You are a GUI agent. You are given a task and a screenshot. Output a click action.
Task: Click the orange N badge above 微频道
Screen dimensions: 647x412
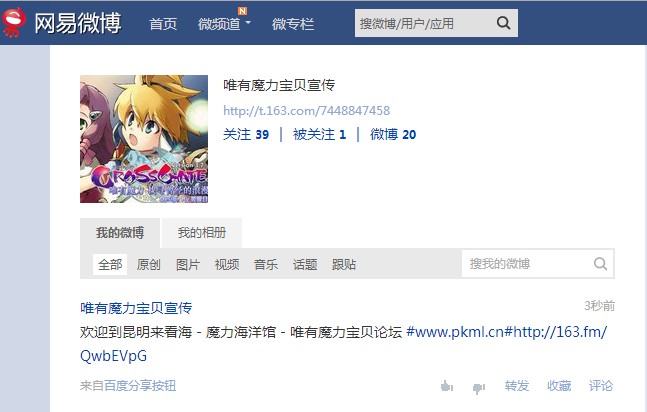coord(243,11)
